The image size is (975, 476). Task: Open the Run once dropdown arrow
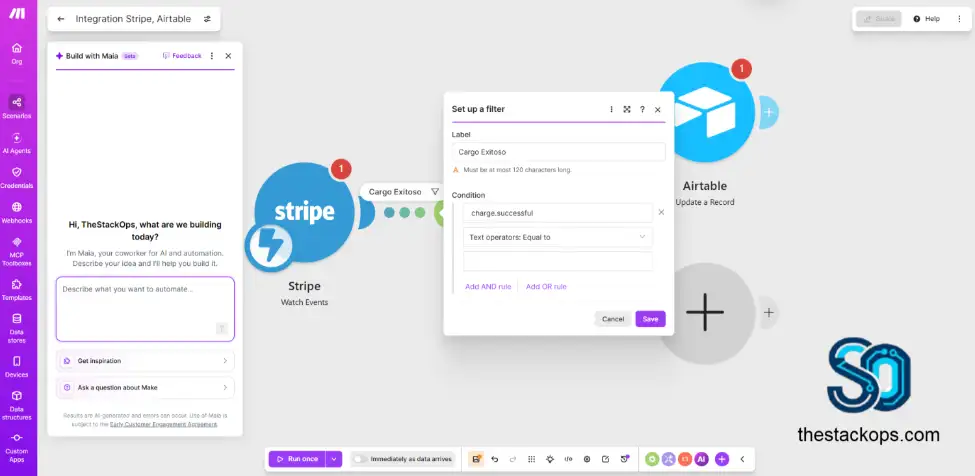click(x=334, y=459)
